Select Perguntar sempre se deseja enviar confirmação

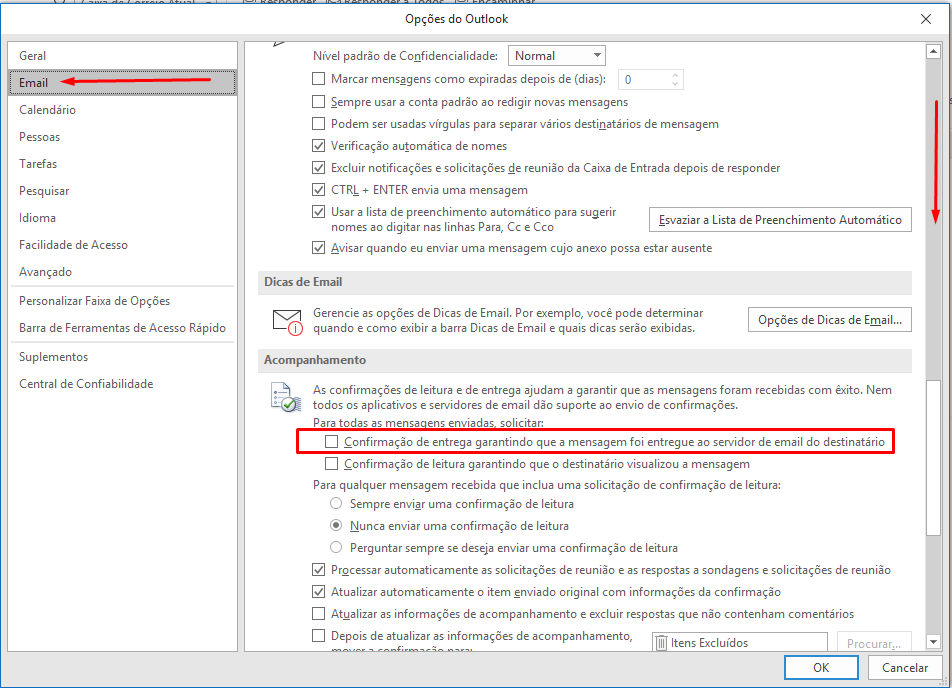pyautogui.click(x=336, y=547)
